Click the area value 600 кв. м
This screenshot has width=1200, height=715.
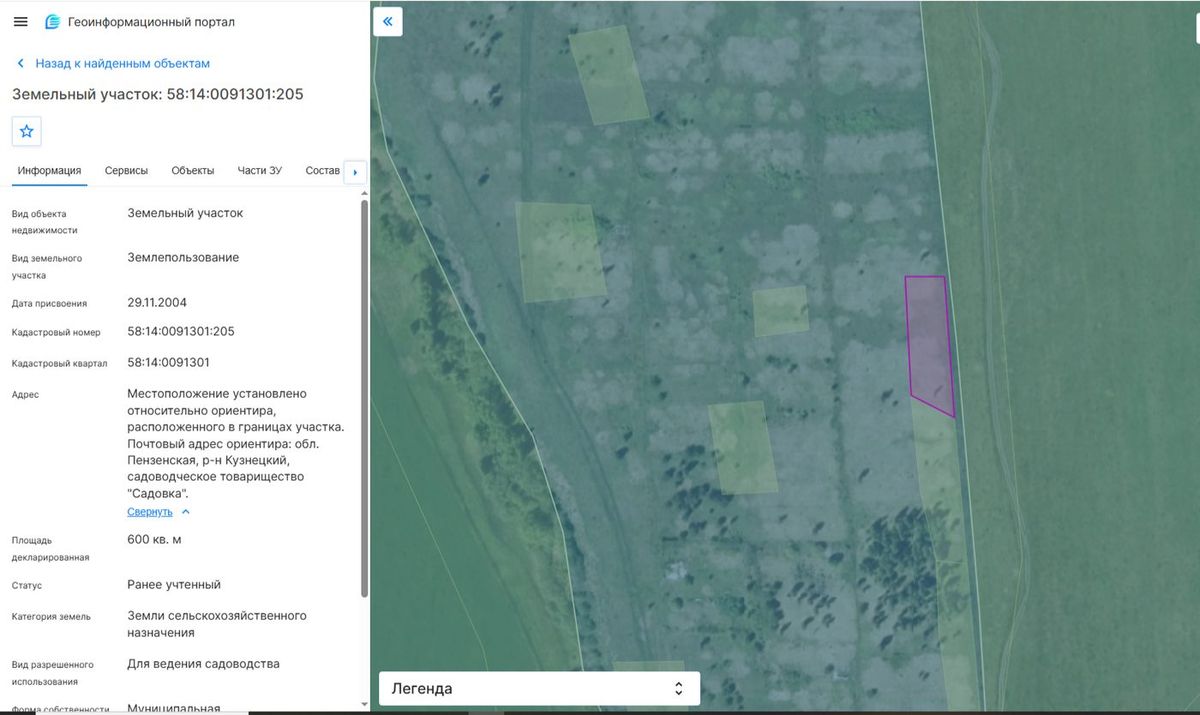tap(155, 539)
